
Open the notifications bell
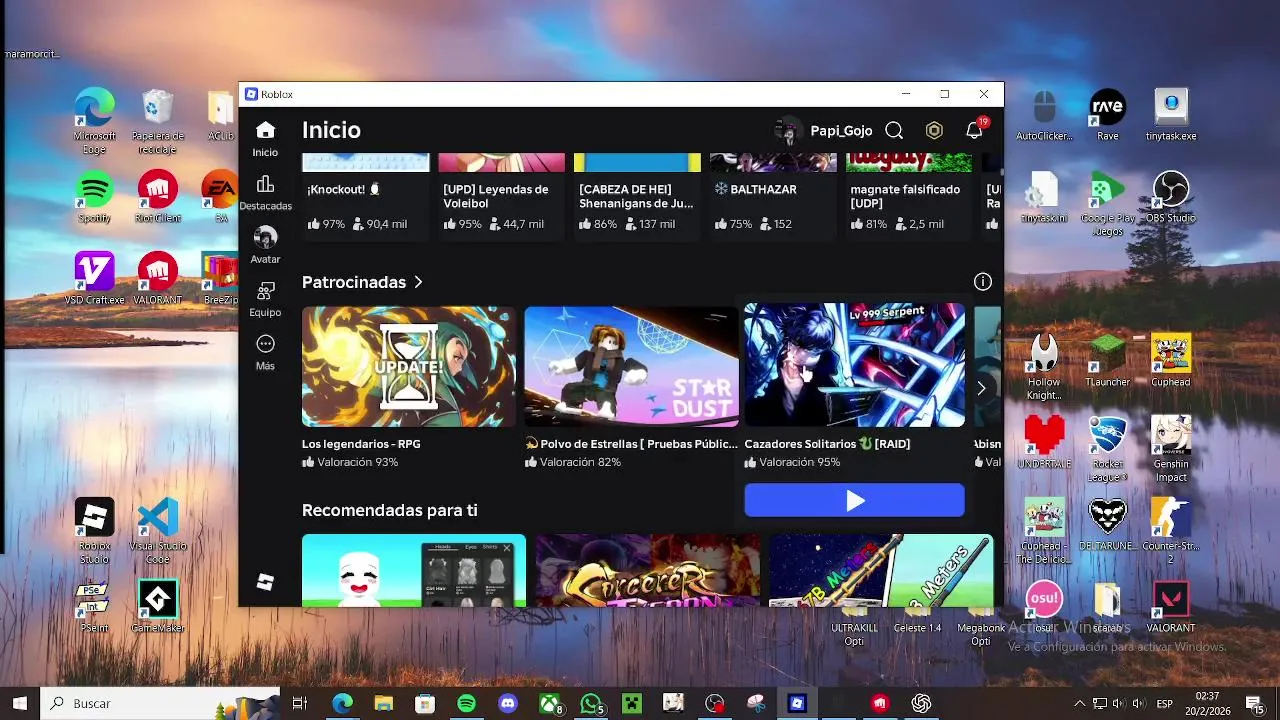point(974,130)
